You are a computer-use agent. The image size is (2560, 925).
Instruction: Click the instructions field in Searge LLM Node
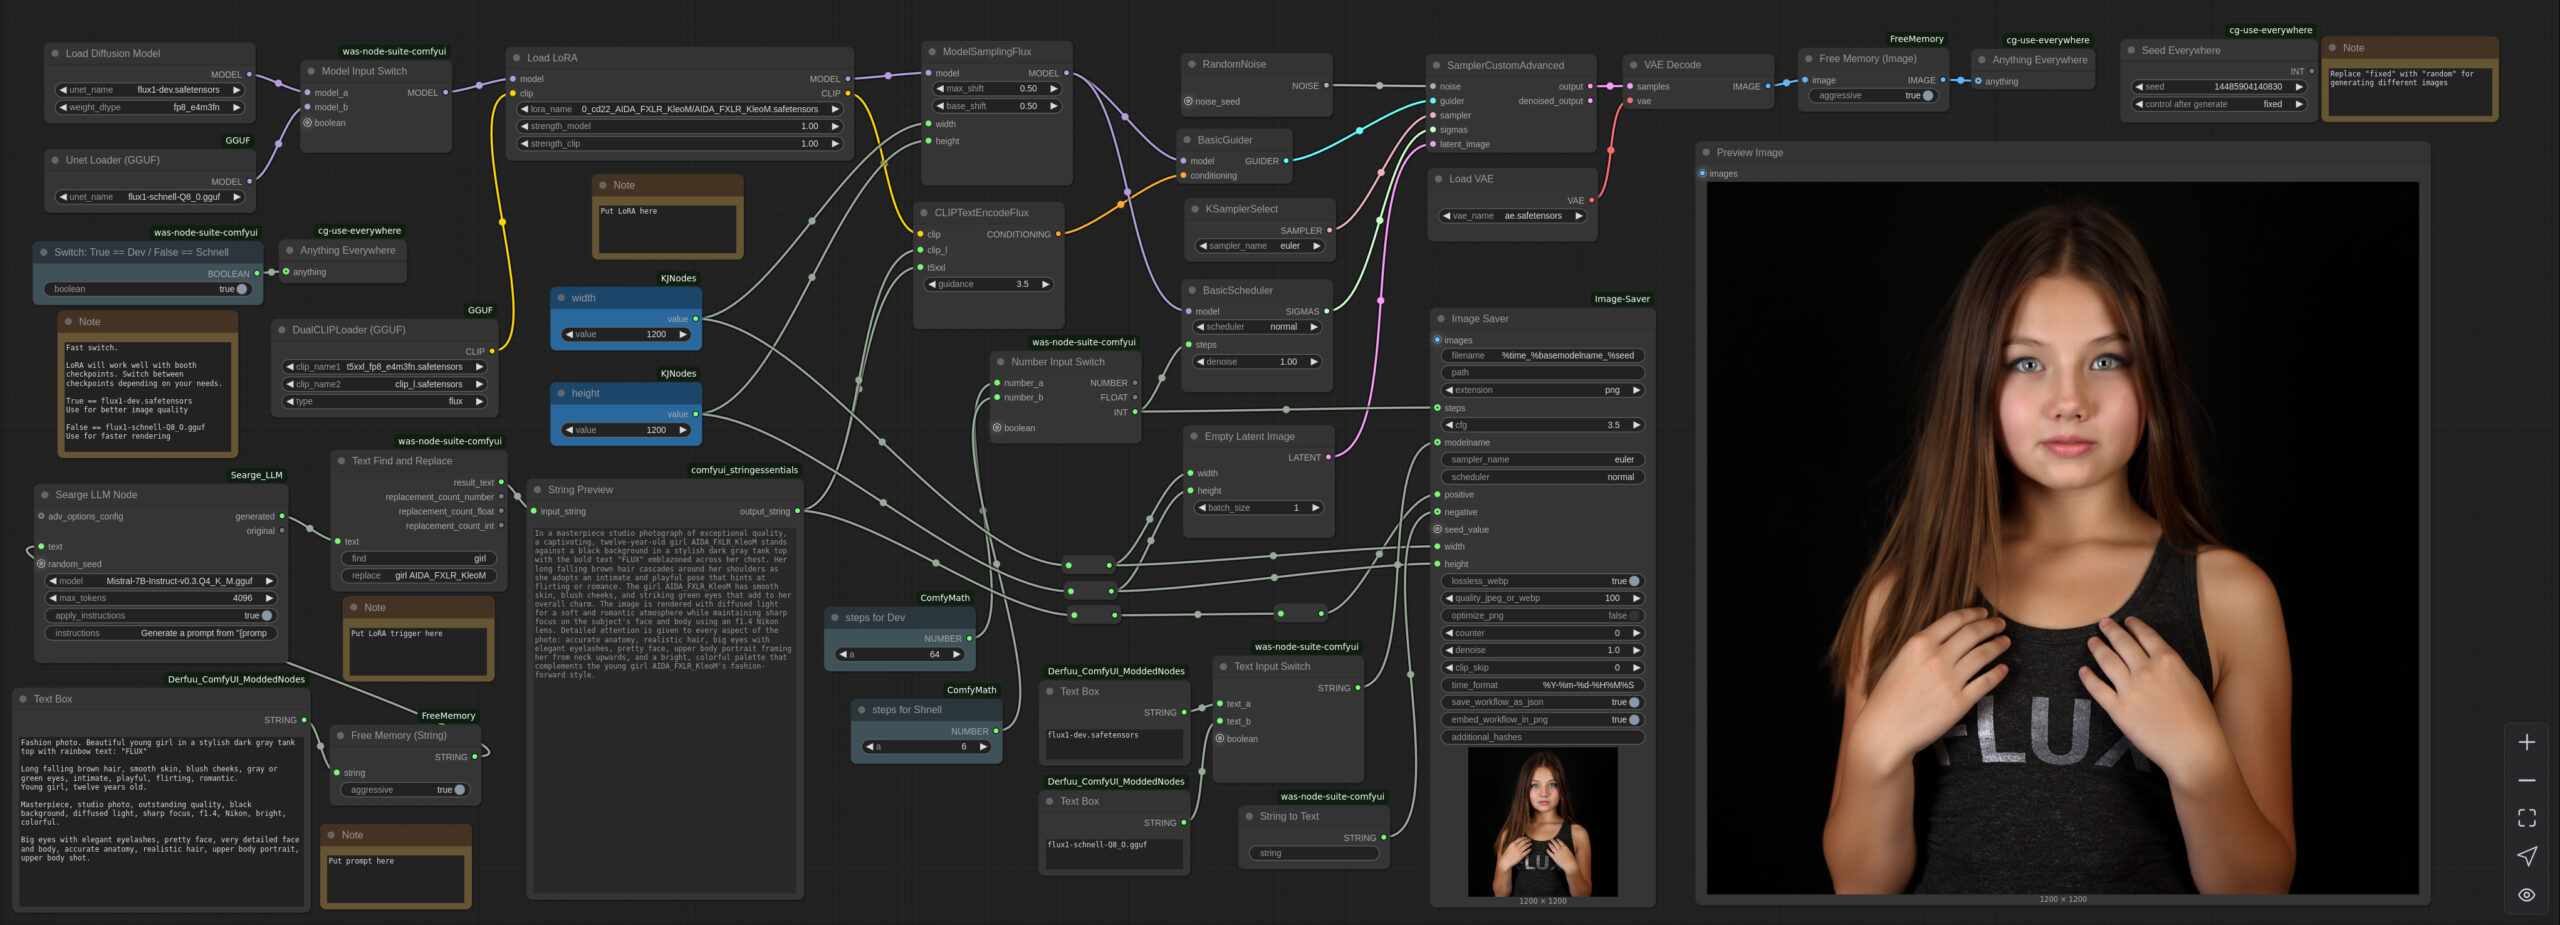point(160,633)
